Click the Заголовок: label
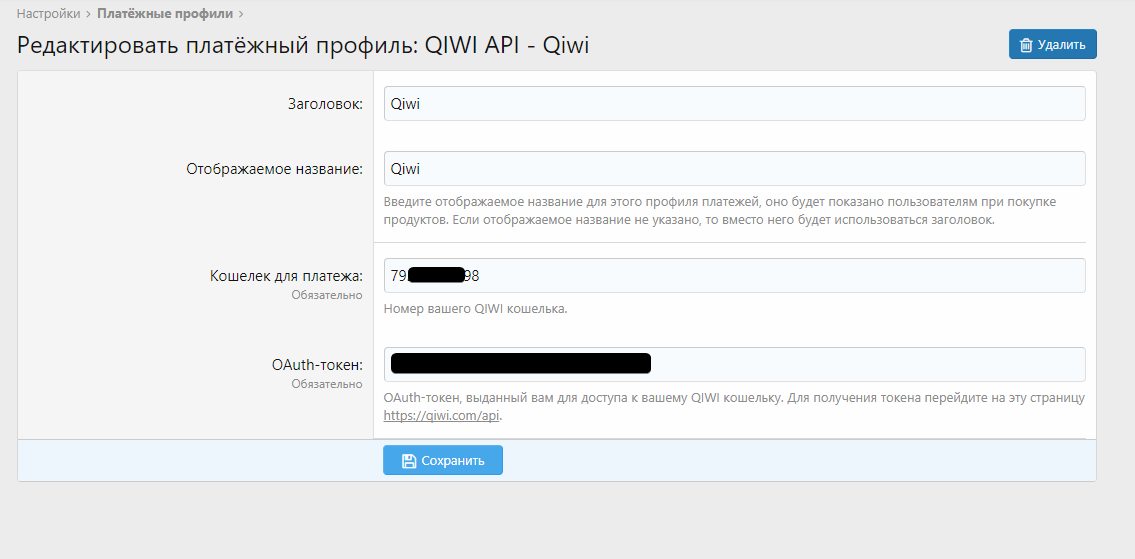Image resolution: width=1135 pixels, height=559 pixels. click(325, 104)
